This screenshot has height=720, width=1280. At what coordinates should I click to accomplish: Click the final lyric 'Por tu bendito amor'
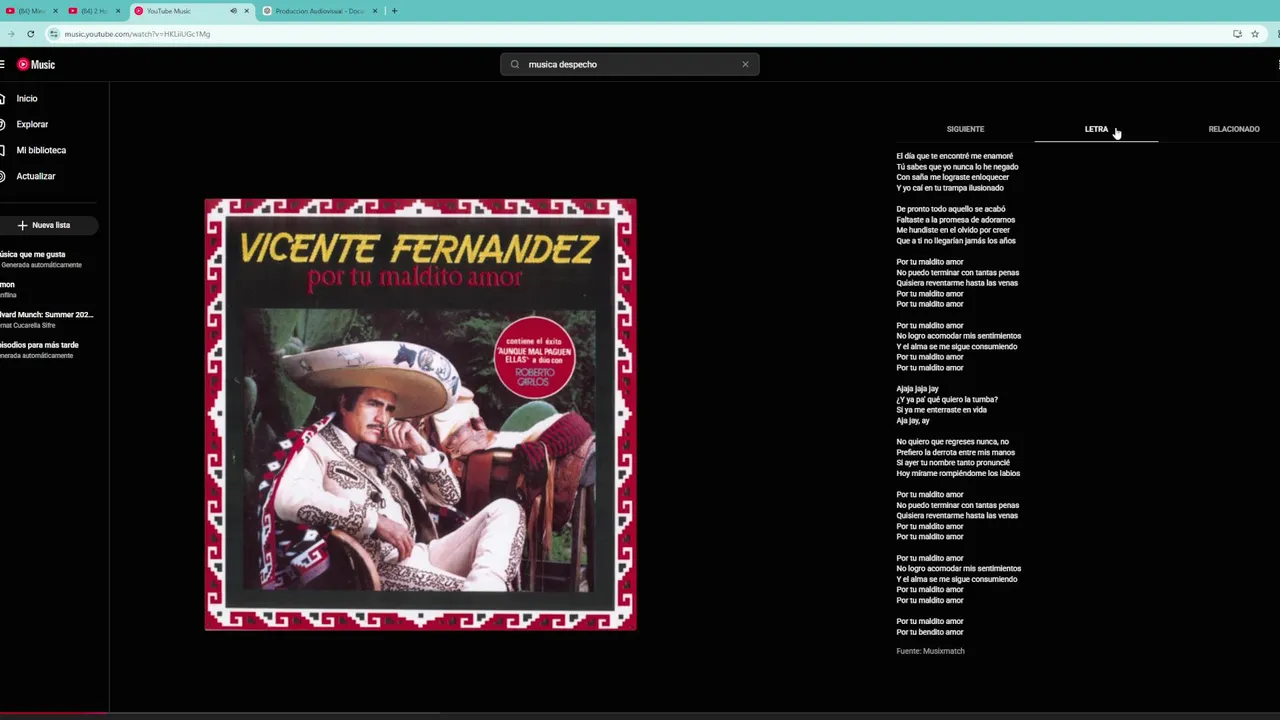coord(930,632)
